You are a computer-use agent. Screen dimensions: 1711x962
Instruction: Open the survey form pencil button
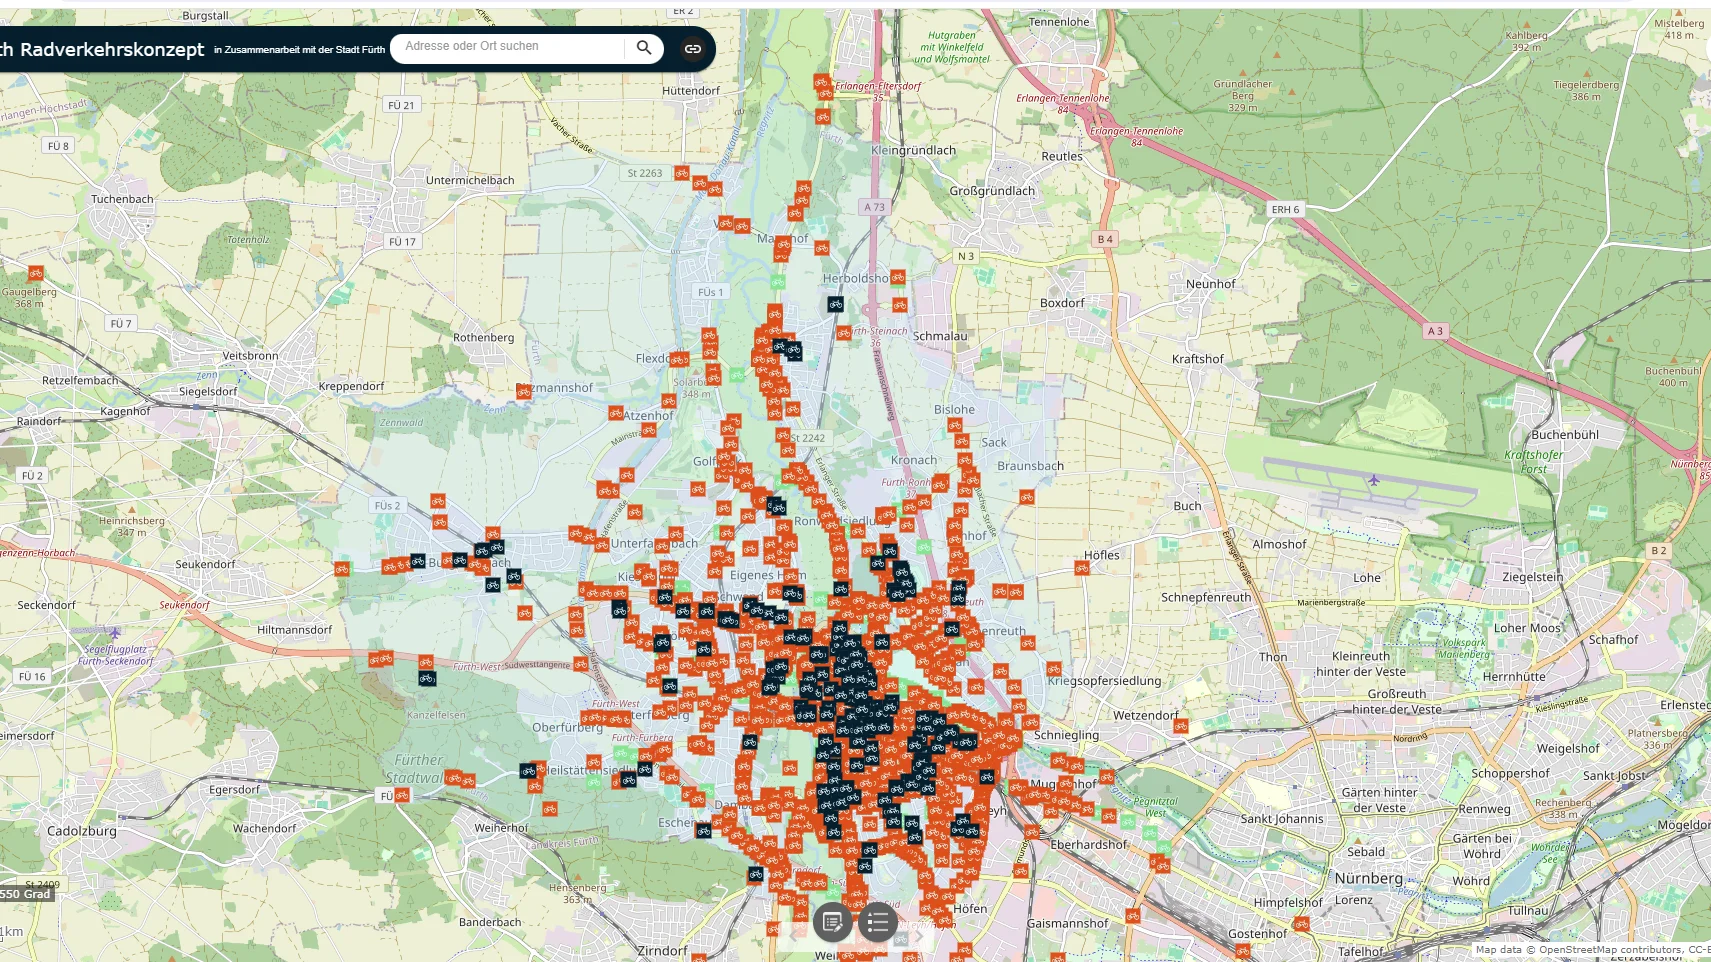tap(832, 921)
